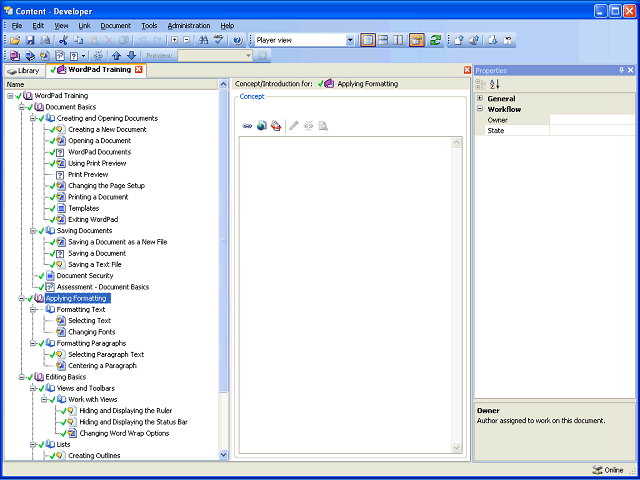Open the Link menu
Screen dimensions: 640x480
(84, 26)
